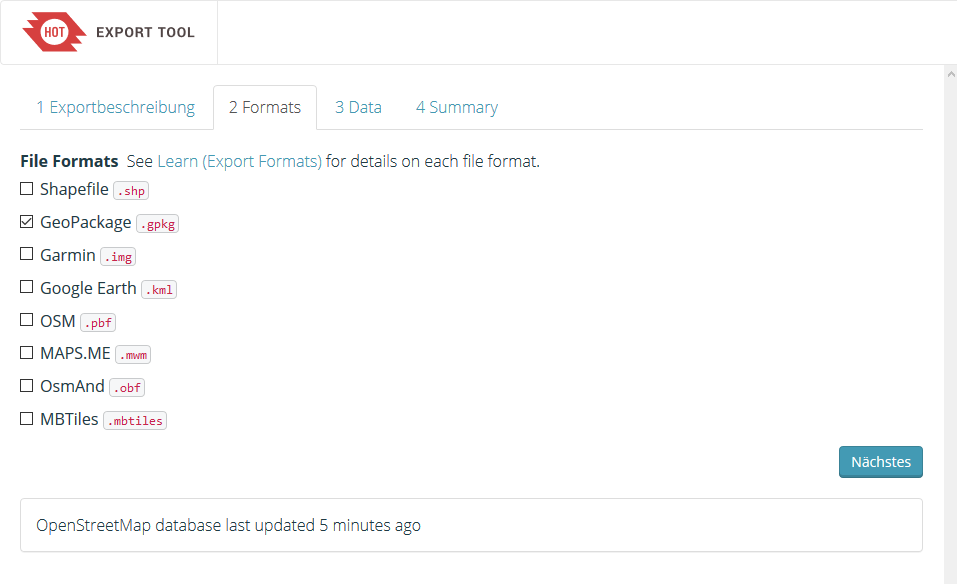957x584 pixels.
Task: Click the EXPORT TOOL header text
Action: coord(145,32)
